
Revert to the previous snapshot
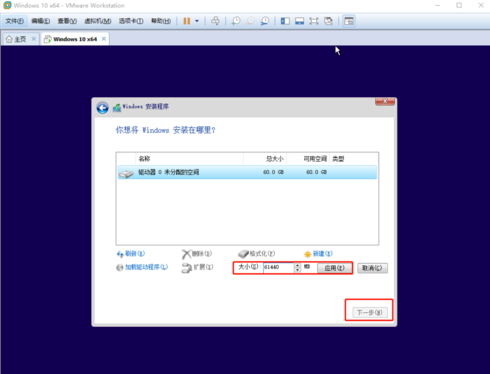pyautogui.click(x=250, y=21)
